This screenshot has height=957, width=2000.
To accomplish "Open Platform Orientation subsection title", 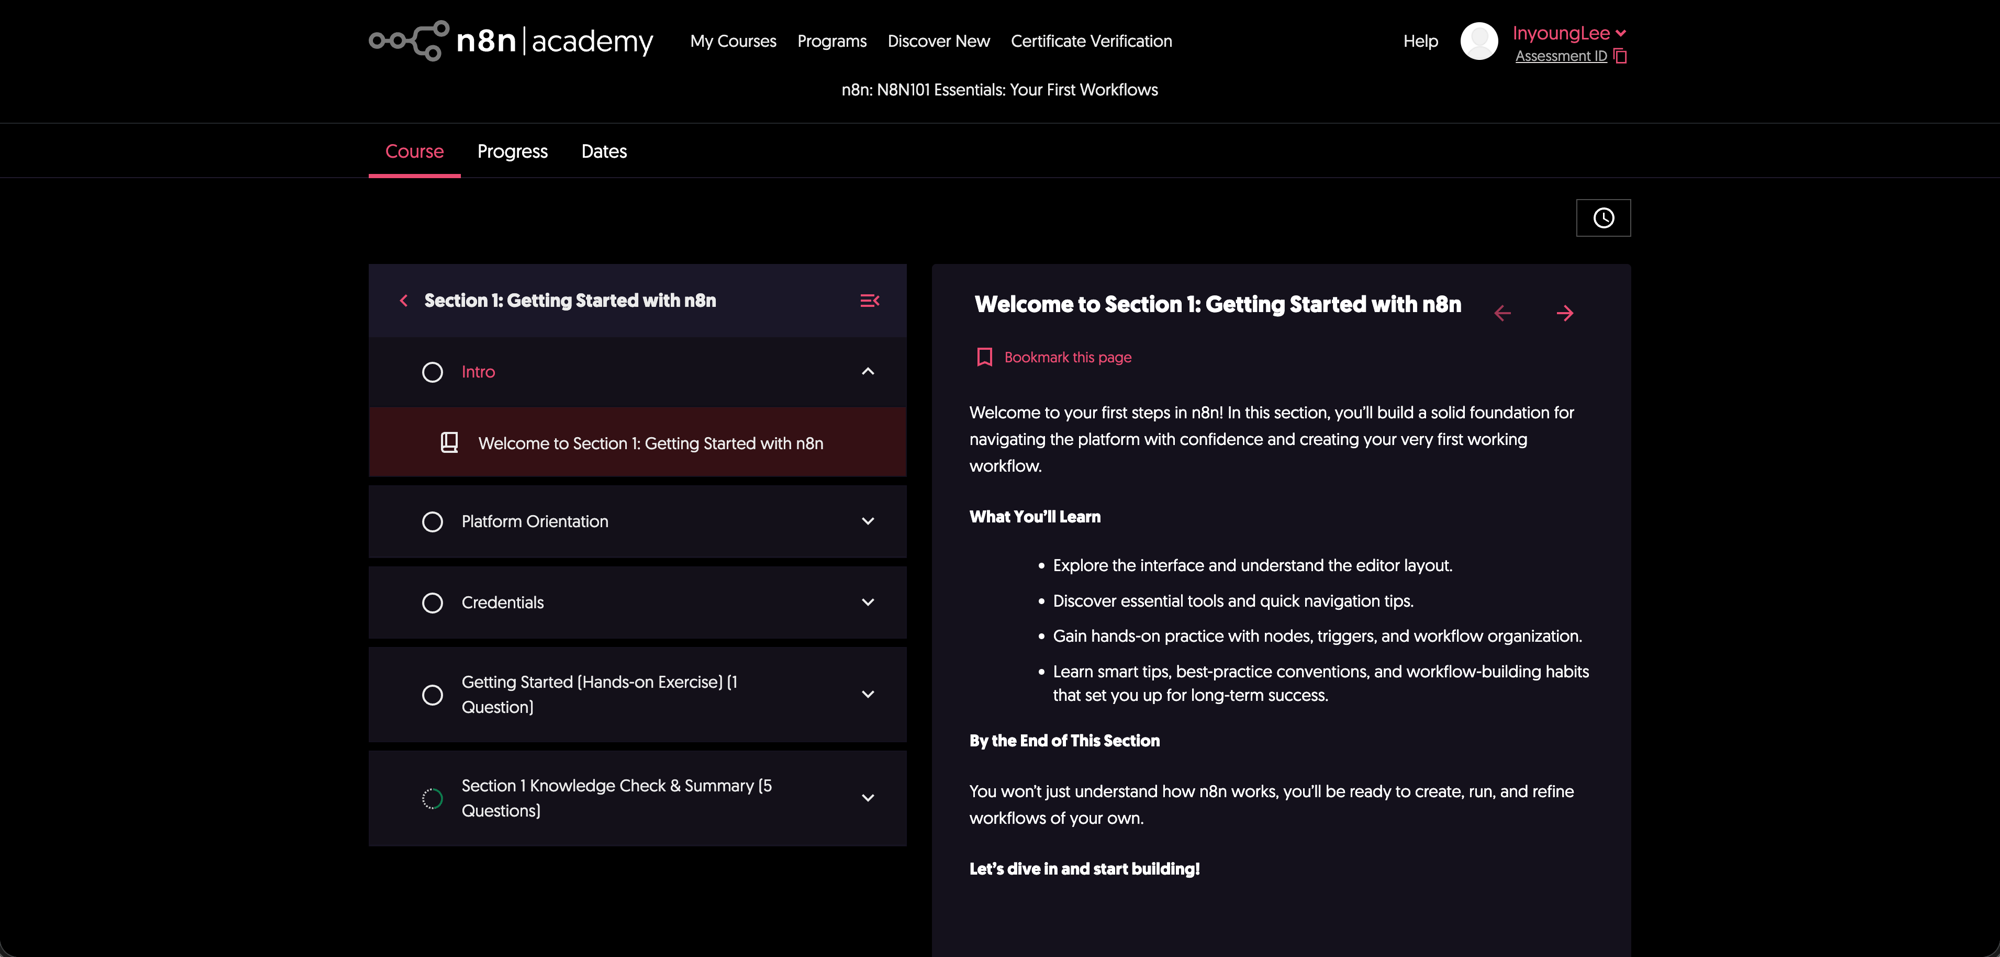I will coord(535,522).
